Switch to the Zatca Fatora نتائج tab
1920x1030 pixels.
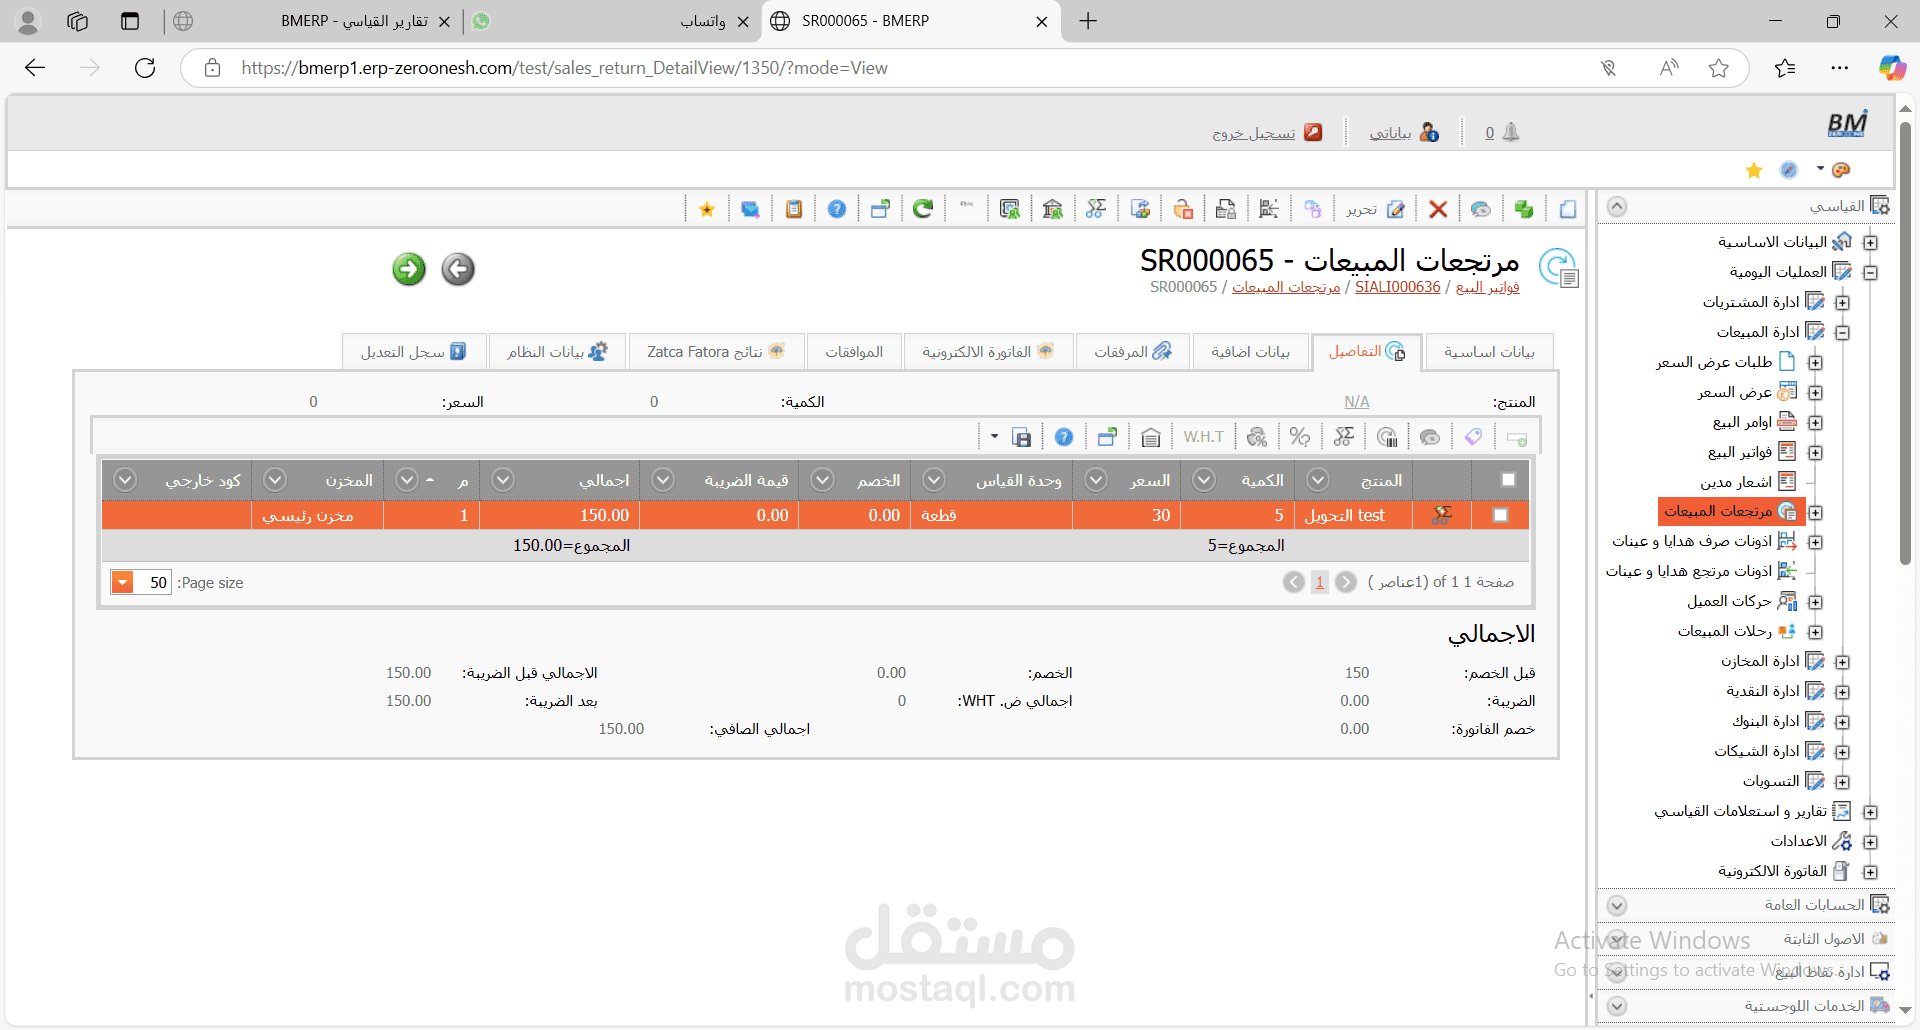[715, 352]
